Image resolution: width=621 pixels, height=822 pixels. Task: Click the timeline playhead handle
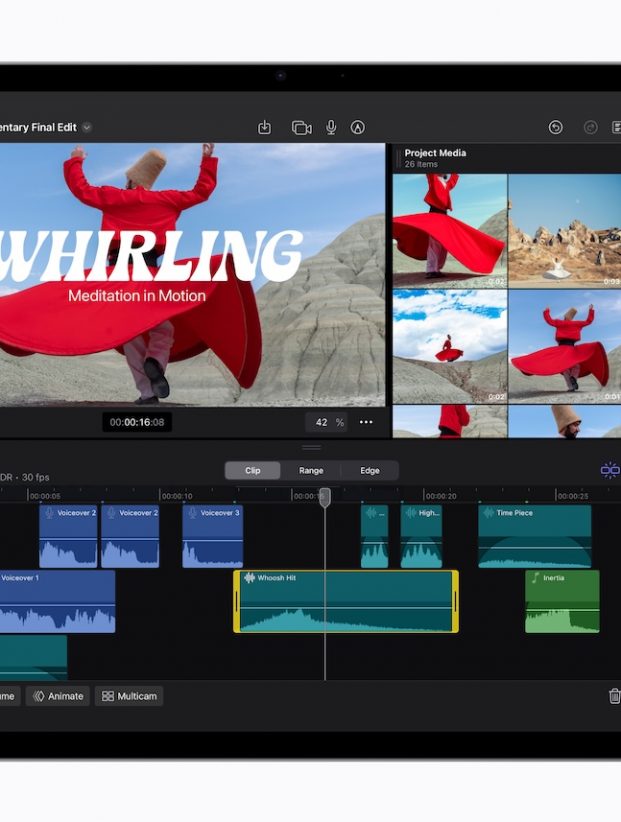click(324, 496)
